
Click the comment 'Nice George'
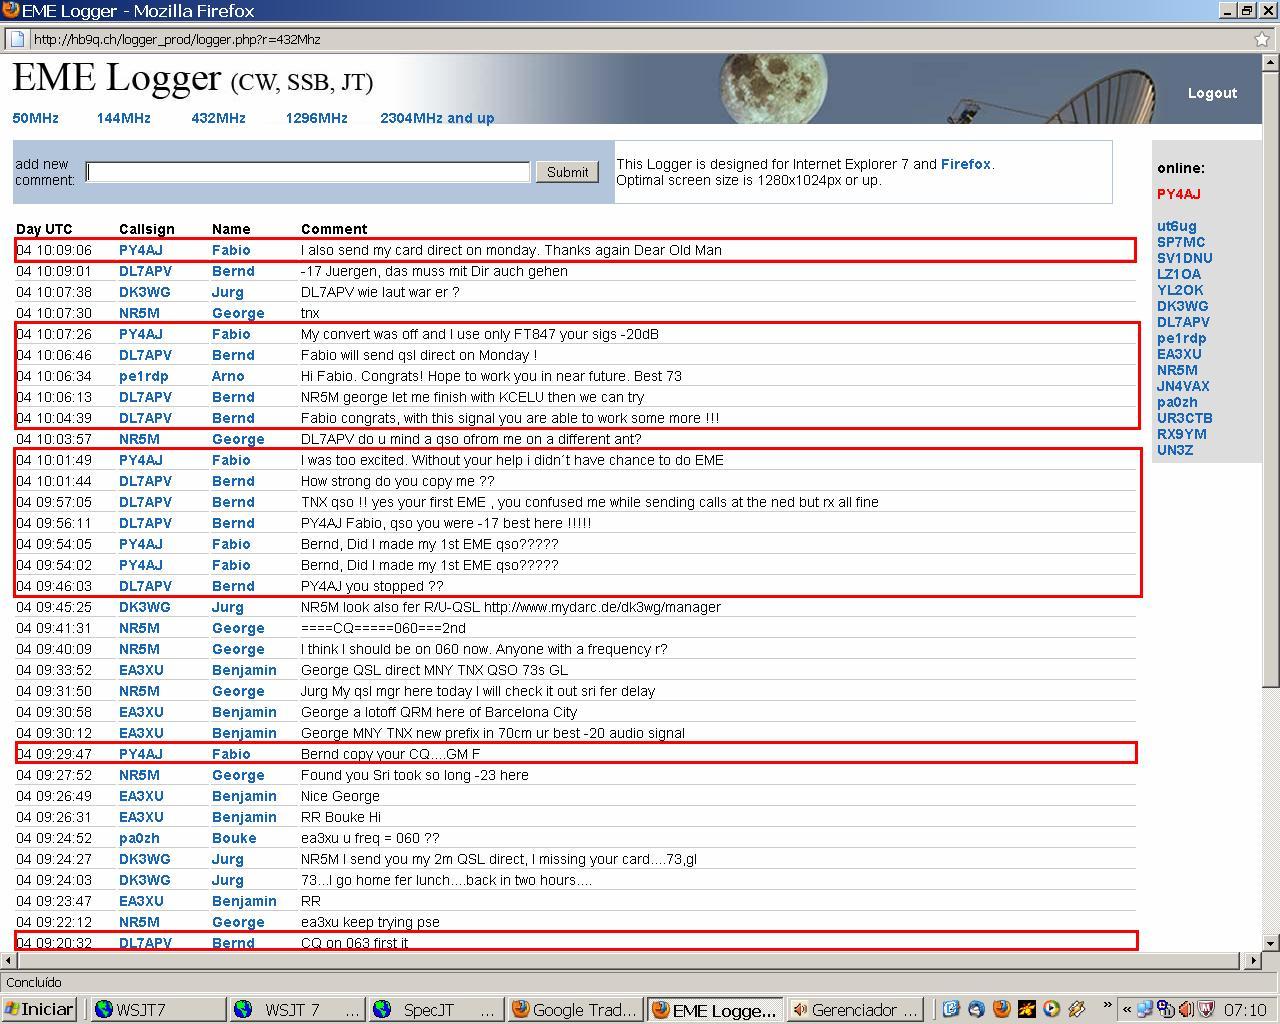point(340,796)
